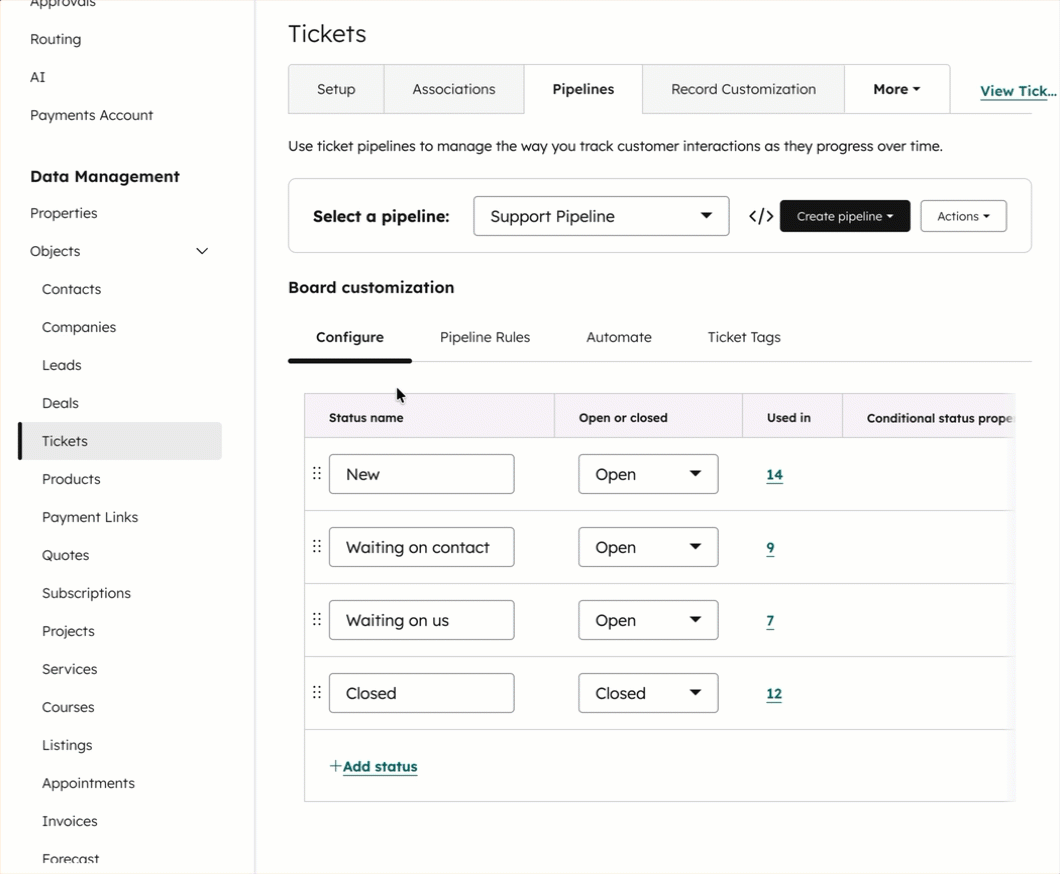Select the Ticket Tags tab

click(x=744, y=337)
